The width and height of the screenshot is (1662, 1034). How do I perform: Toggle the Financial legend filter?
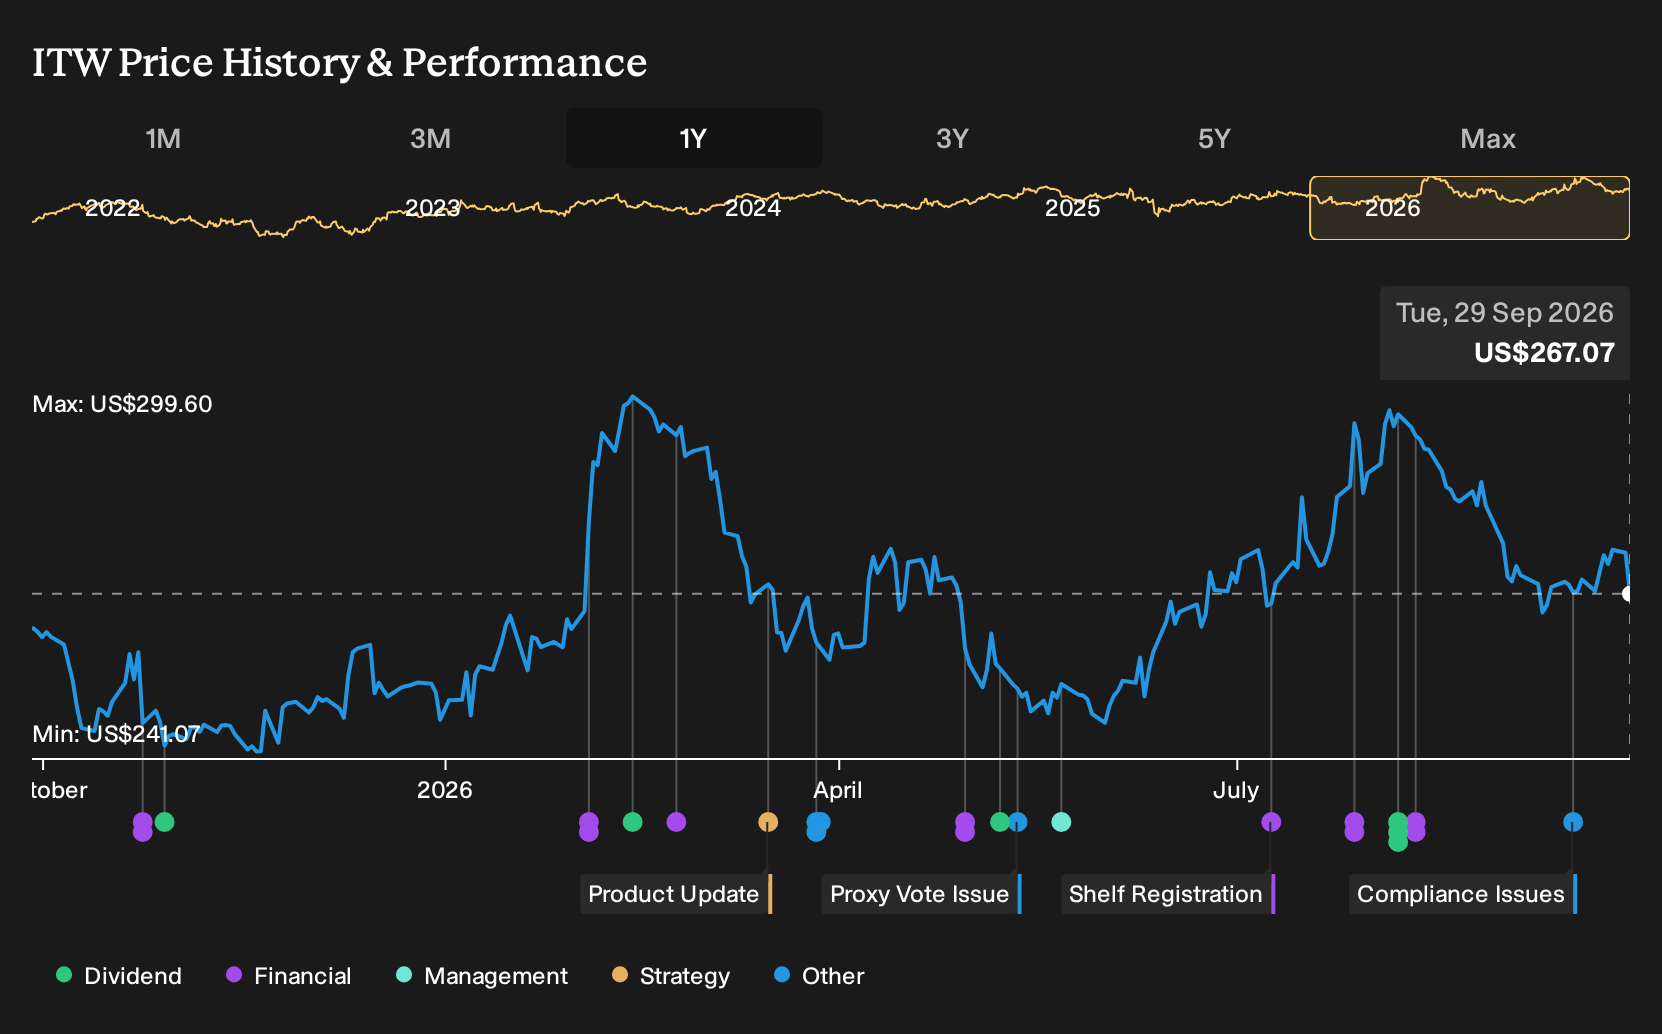(x=288, y=976)
